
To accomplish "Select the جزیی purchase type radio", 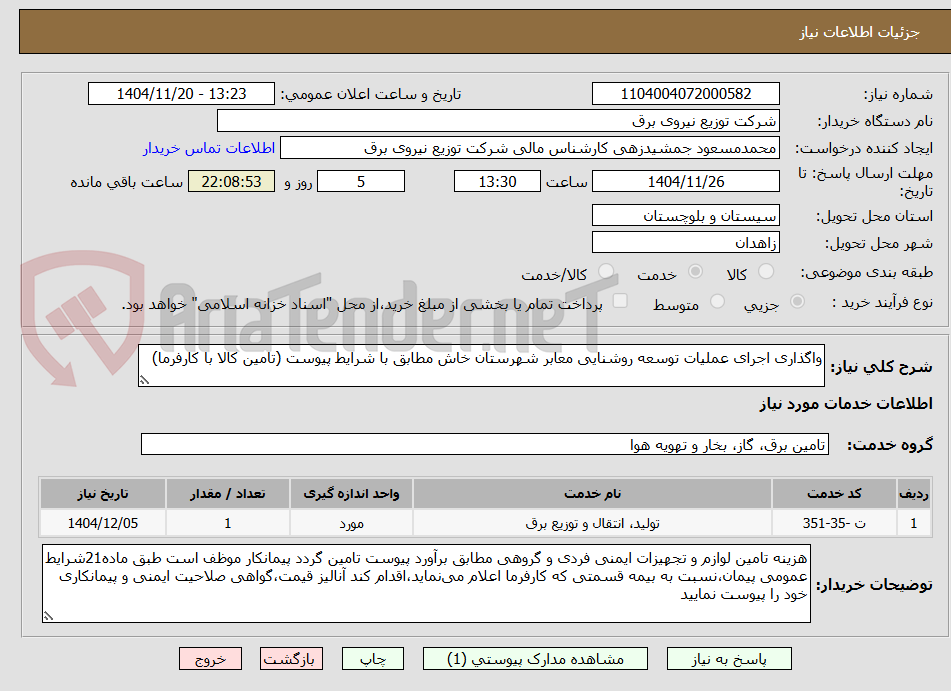I will coord(798,302).
